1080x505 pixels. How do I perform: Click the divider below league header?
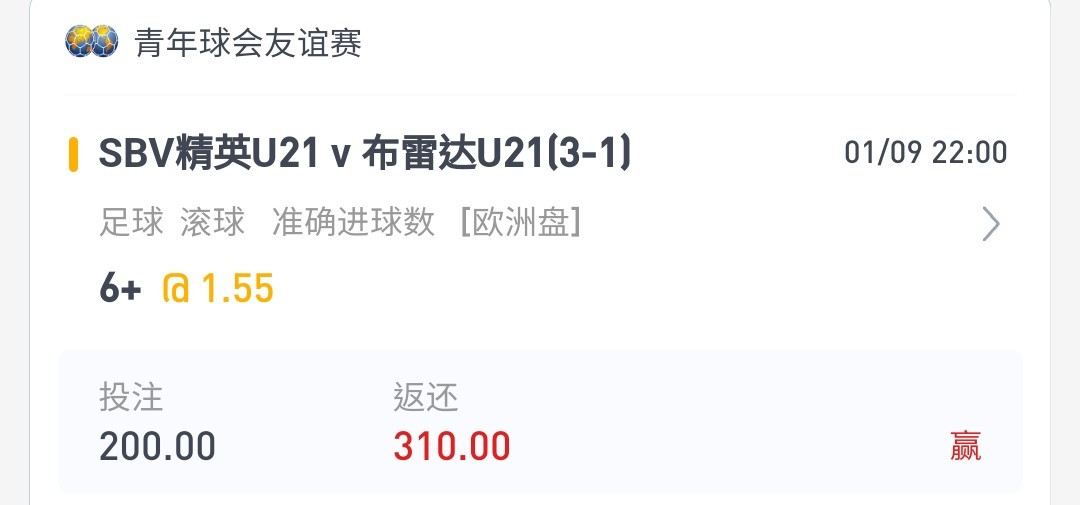tap(540, 94)
